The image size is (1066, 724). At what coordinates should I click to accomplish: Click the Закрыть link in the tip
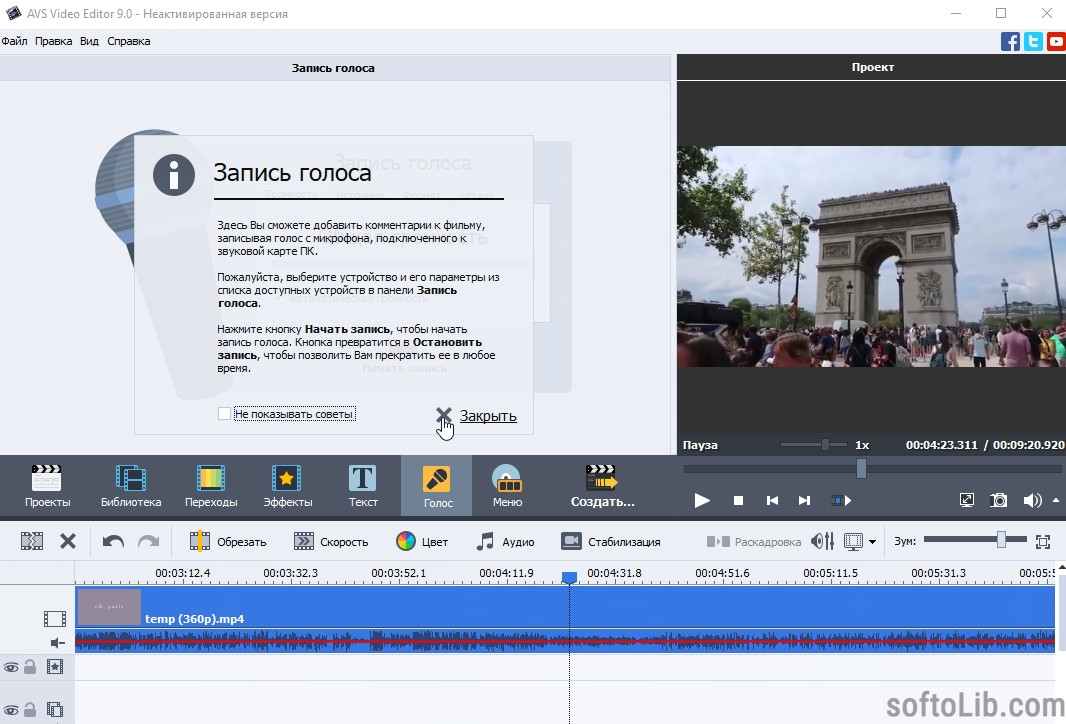coord(488,415)
